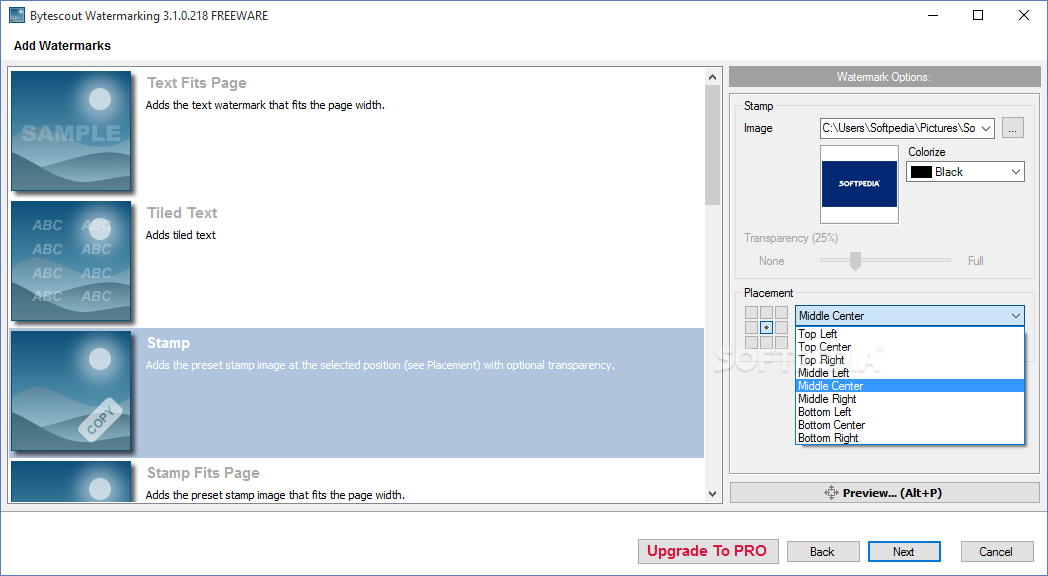Choose Bottom Left from placement list
Image resolution: width=1048 pixels, height=576 pixels.
910,412
